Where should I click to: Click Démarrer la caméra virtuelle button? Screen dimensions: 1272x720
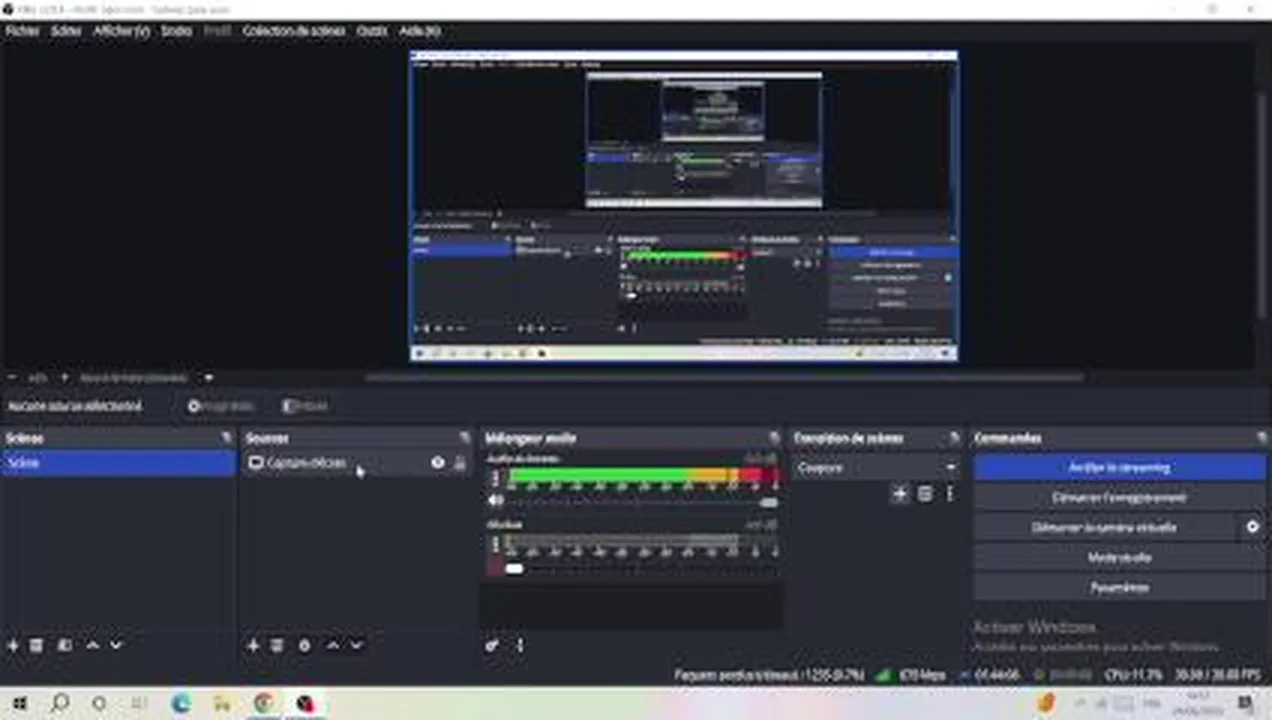[1105, 527]
